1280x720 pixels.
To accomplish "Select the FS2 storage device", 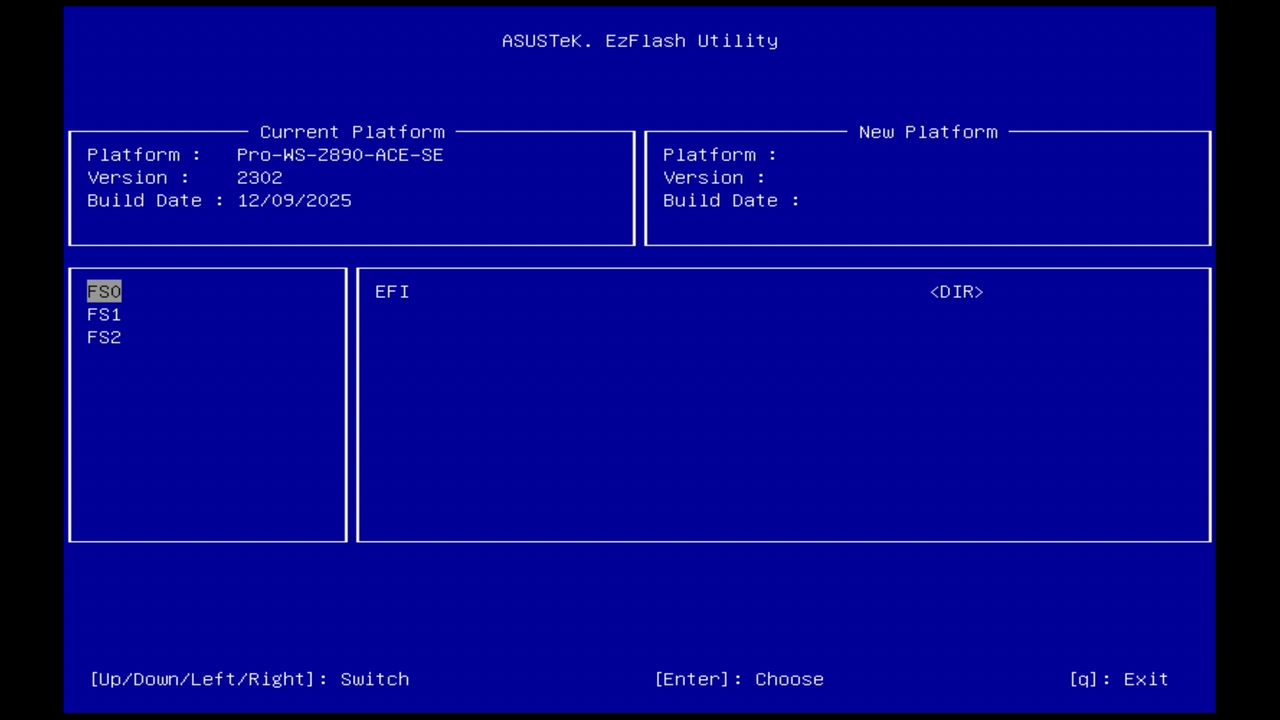I will (104, 337).
